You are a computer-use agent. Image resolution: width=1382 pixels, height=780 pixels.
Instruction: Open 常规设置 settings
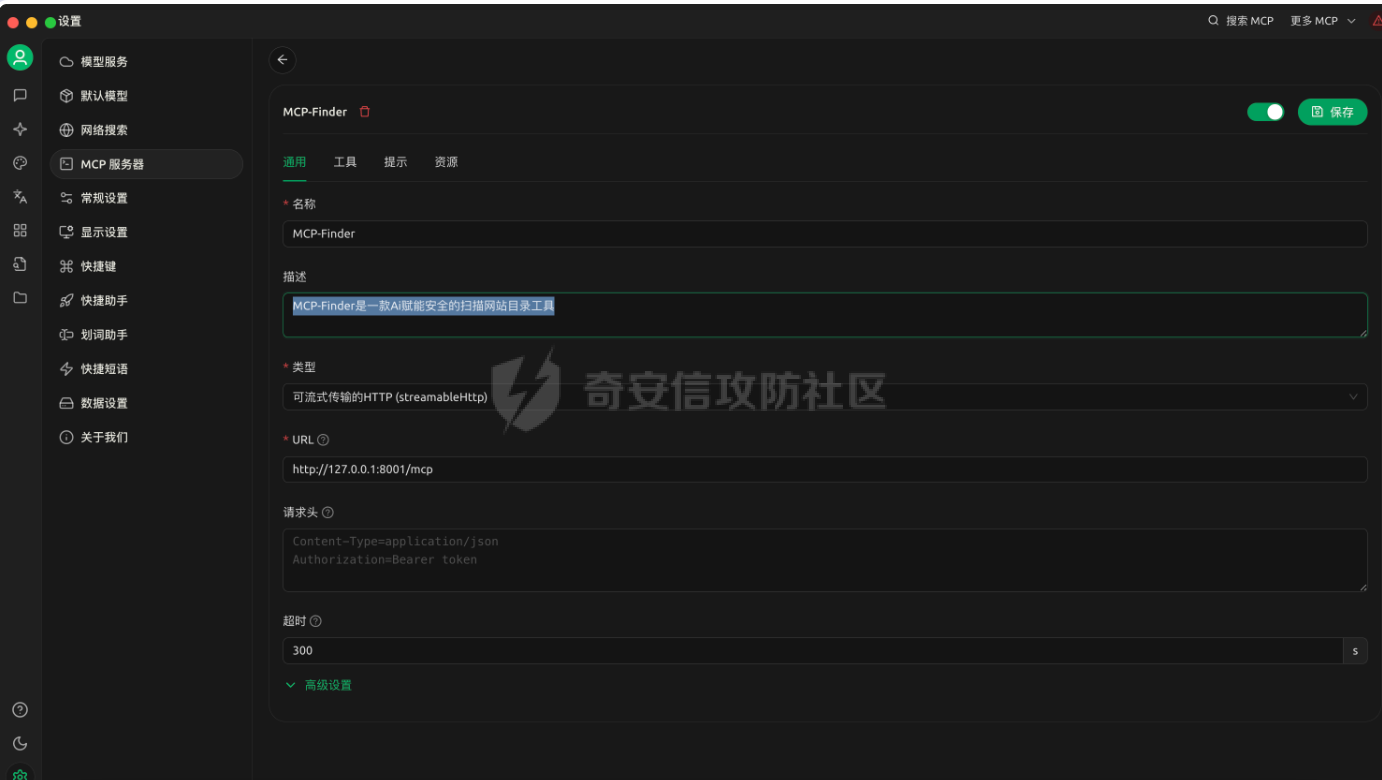146,198
